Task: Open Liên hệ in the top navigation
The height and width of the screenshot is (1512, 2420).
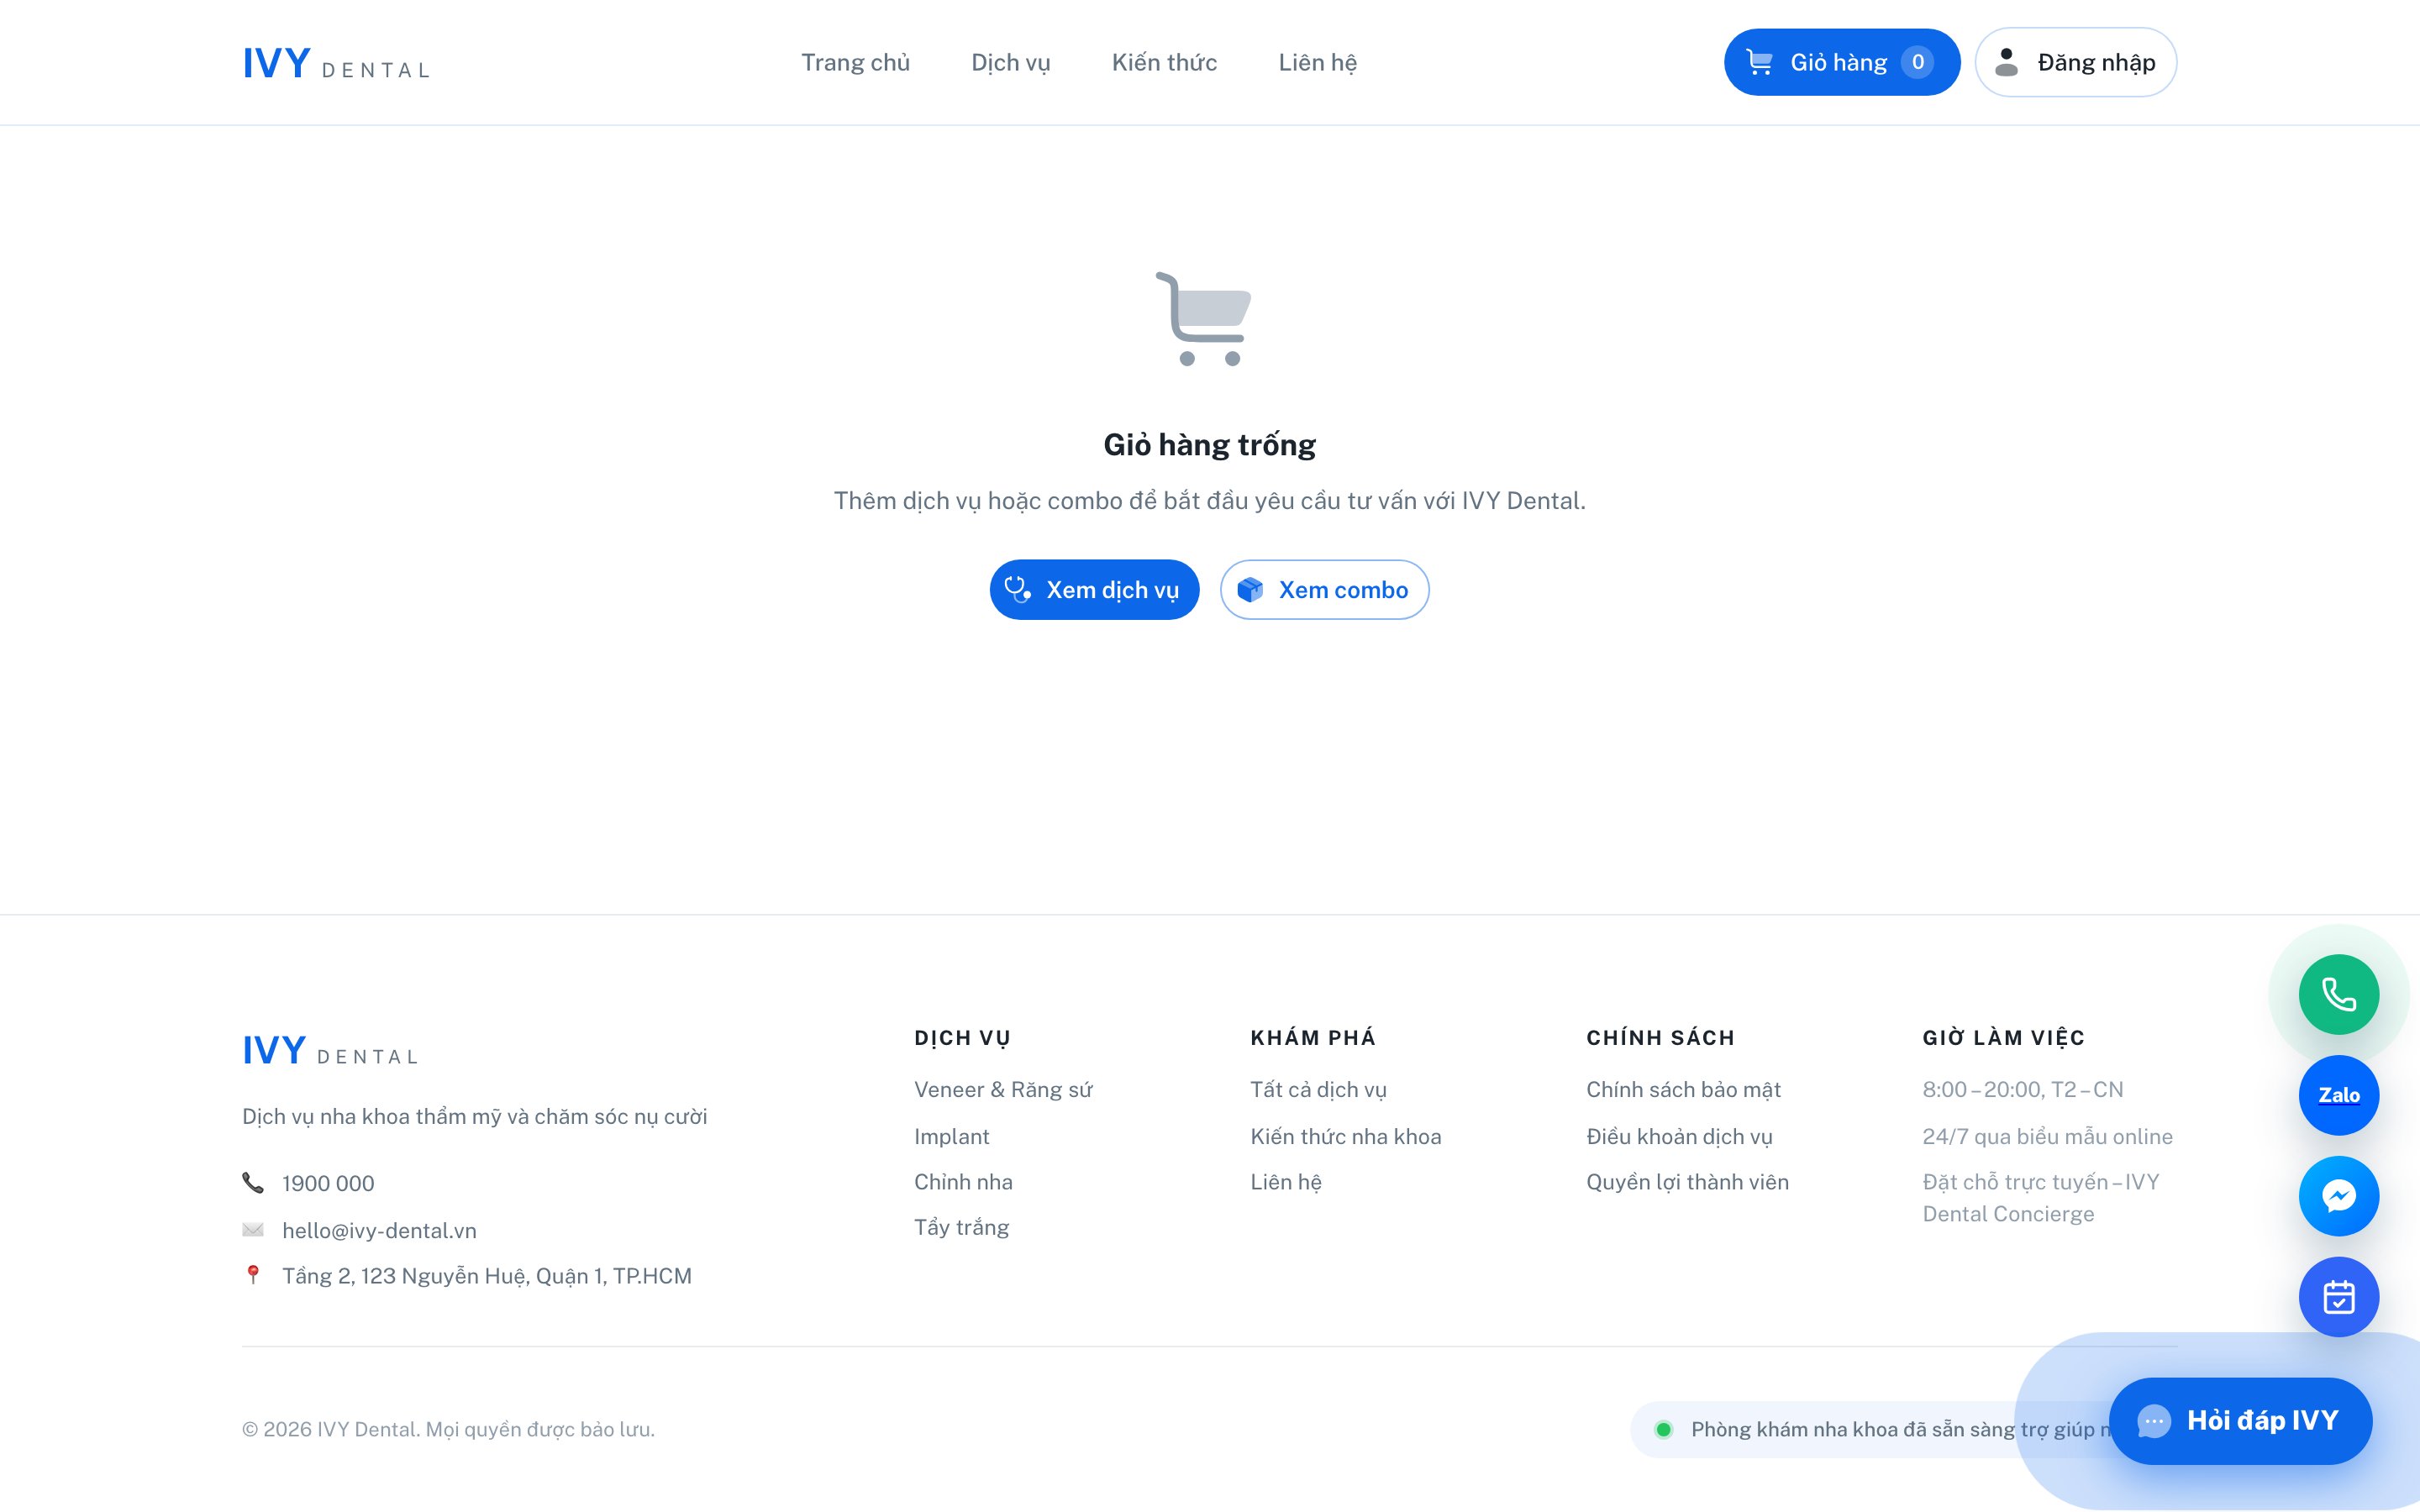Action: pyautogui.click(x=1317, y=62)
